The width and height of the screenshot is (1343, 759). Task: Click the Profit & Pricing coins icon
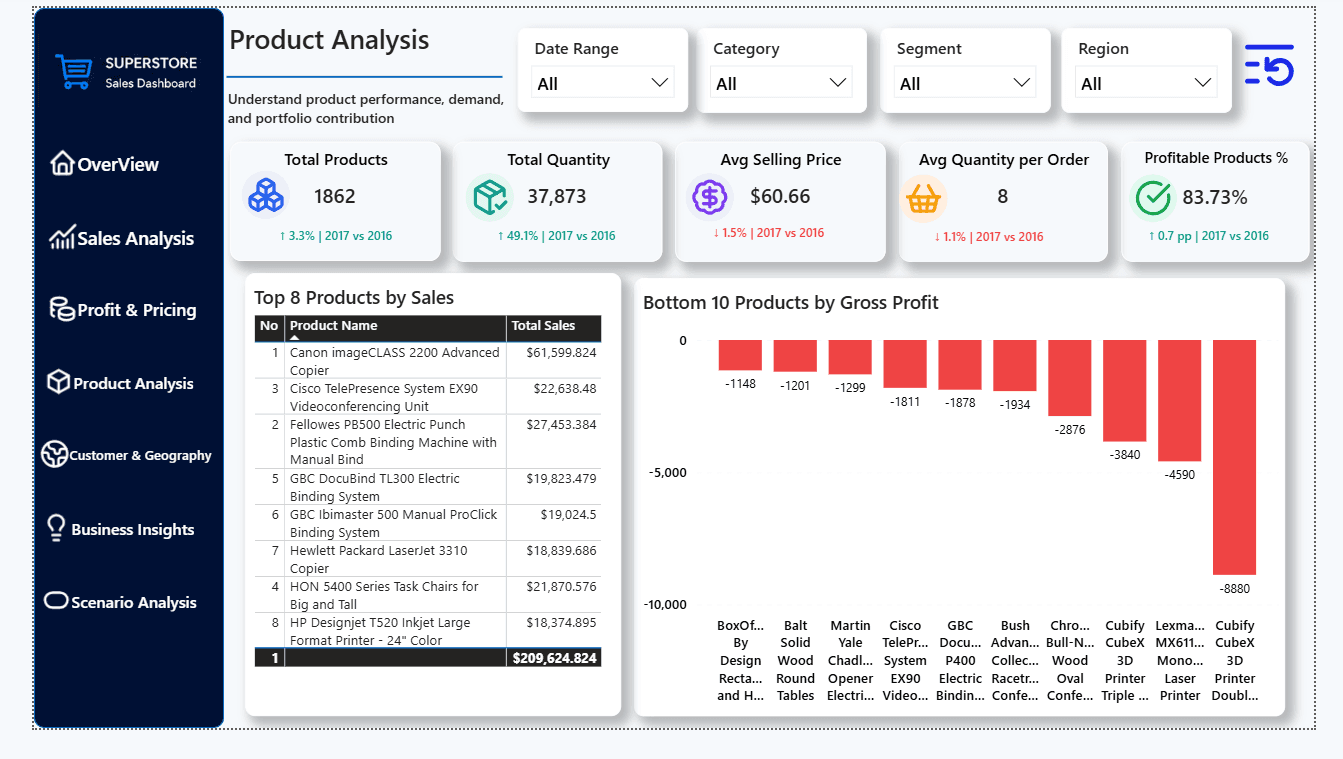pos(62,309)
